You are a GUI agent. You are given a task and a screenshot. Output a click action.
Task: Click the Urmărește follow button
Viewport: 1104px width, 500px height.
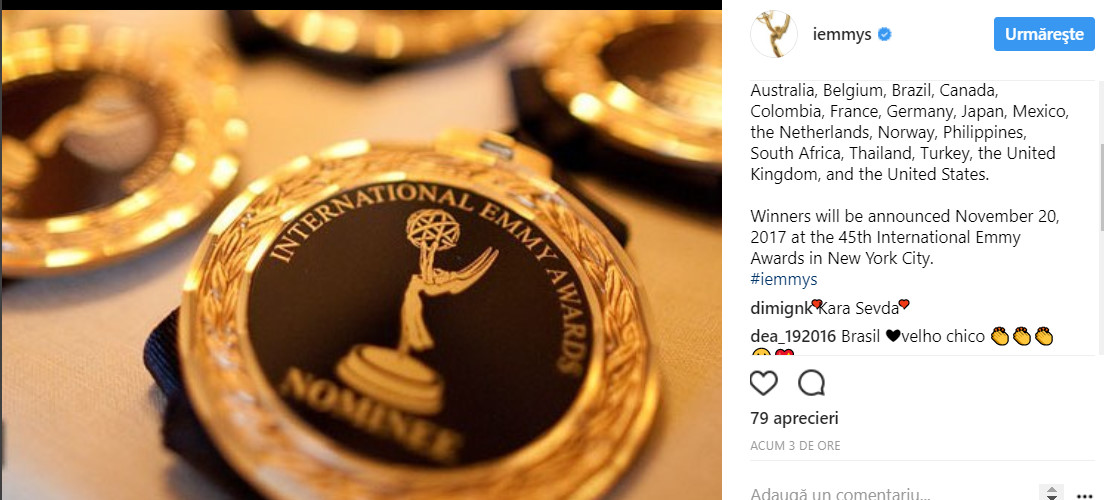[1044, 35]
